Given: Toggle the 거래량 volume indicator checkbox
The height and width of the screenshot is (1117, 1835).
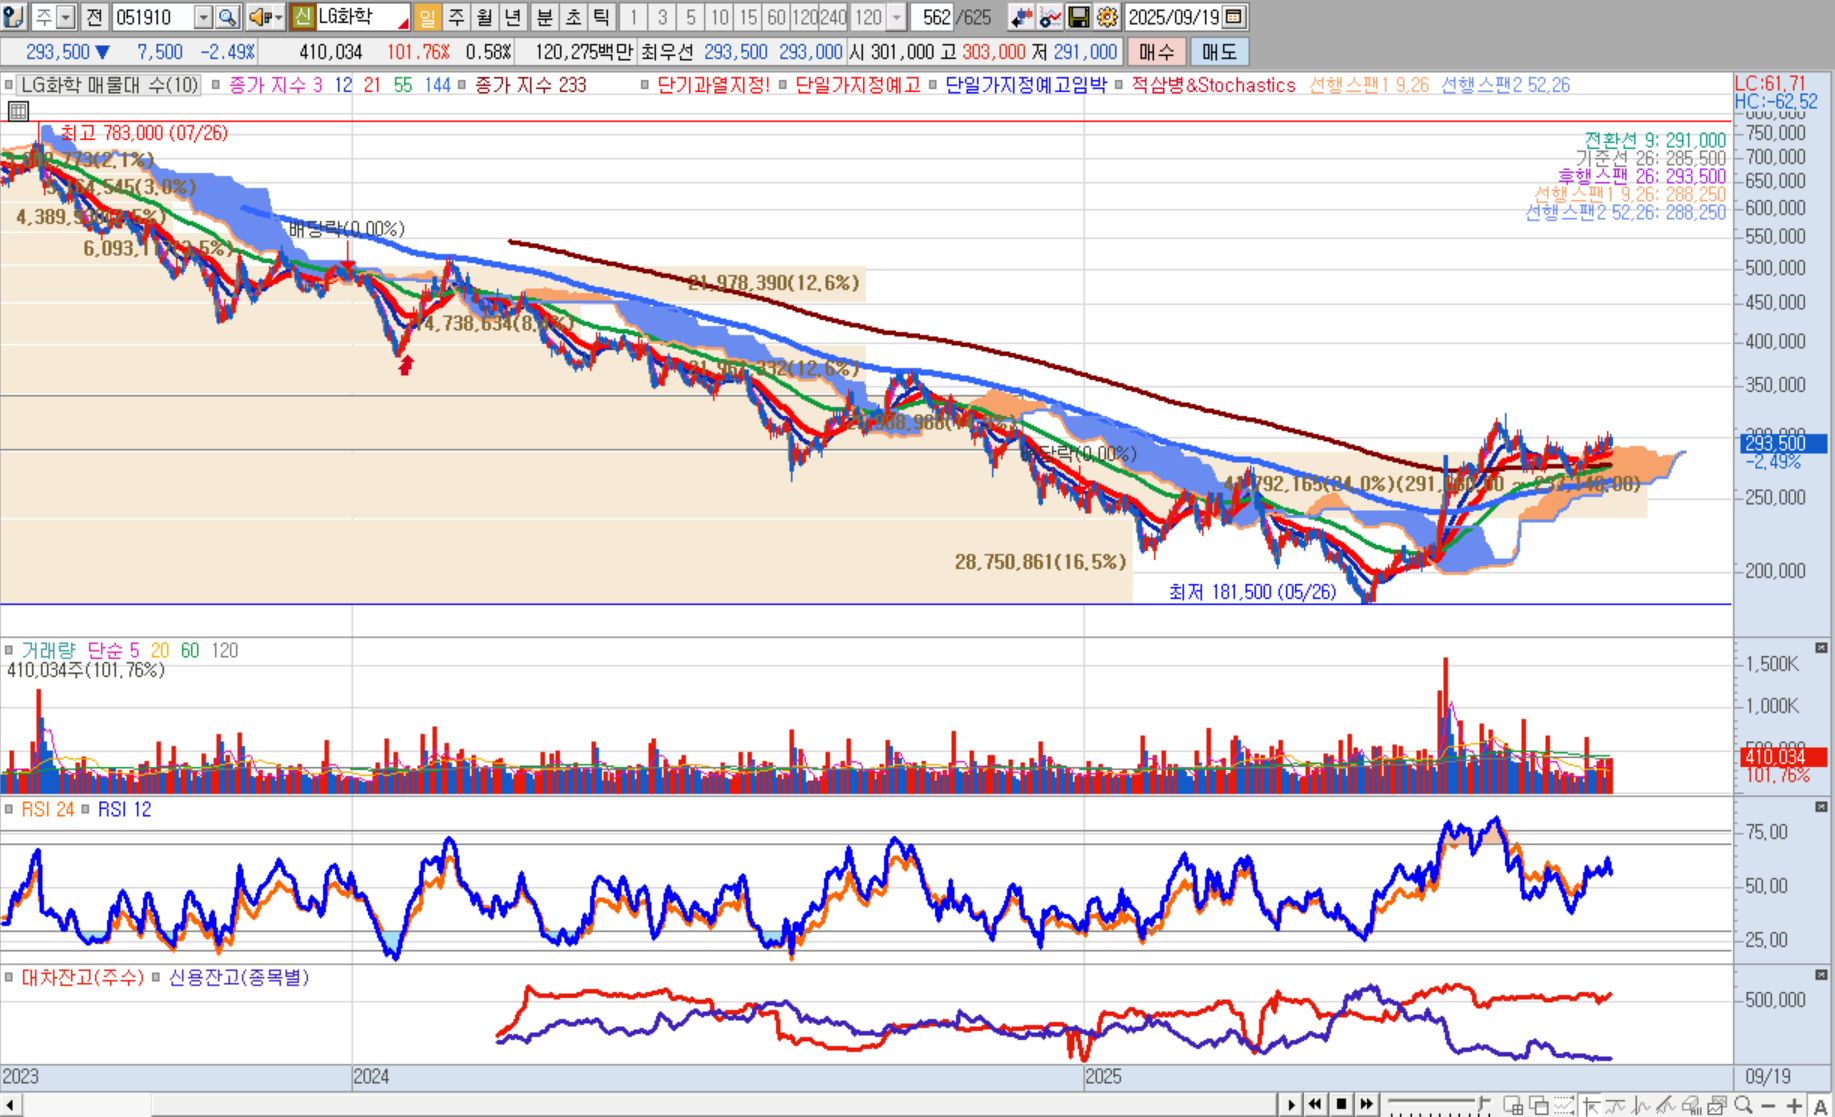Looking at the screenshot, I should tap(9, 651).
